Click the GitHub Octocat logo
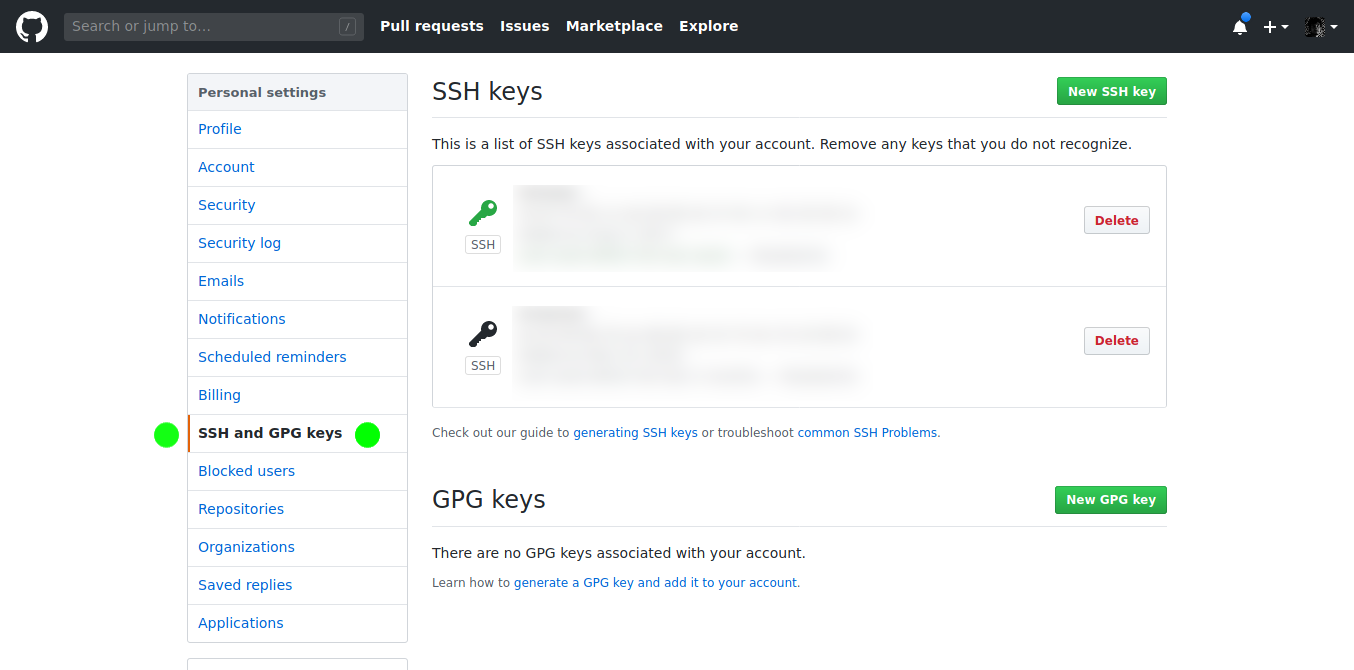The image size is (1354, 670). (32, 27)
